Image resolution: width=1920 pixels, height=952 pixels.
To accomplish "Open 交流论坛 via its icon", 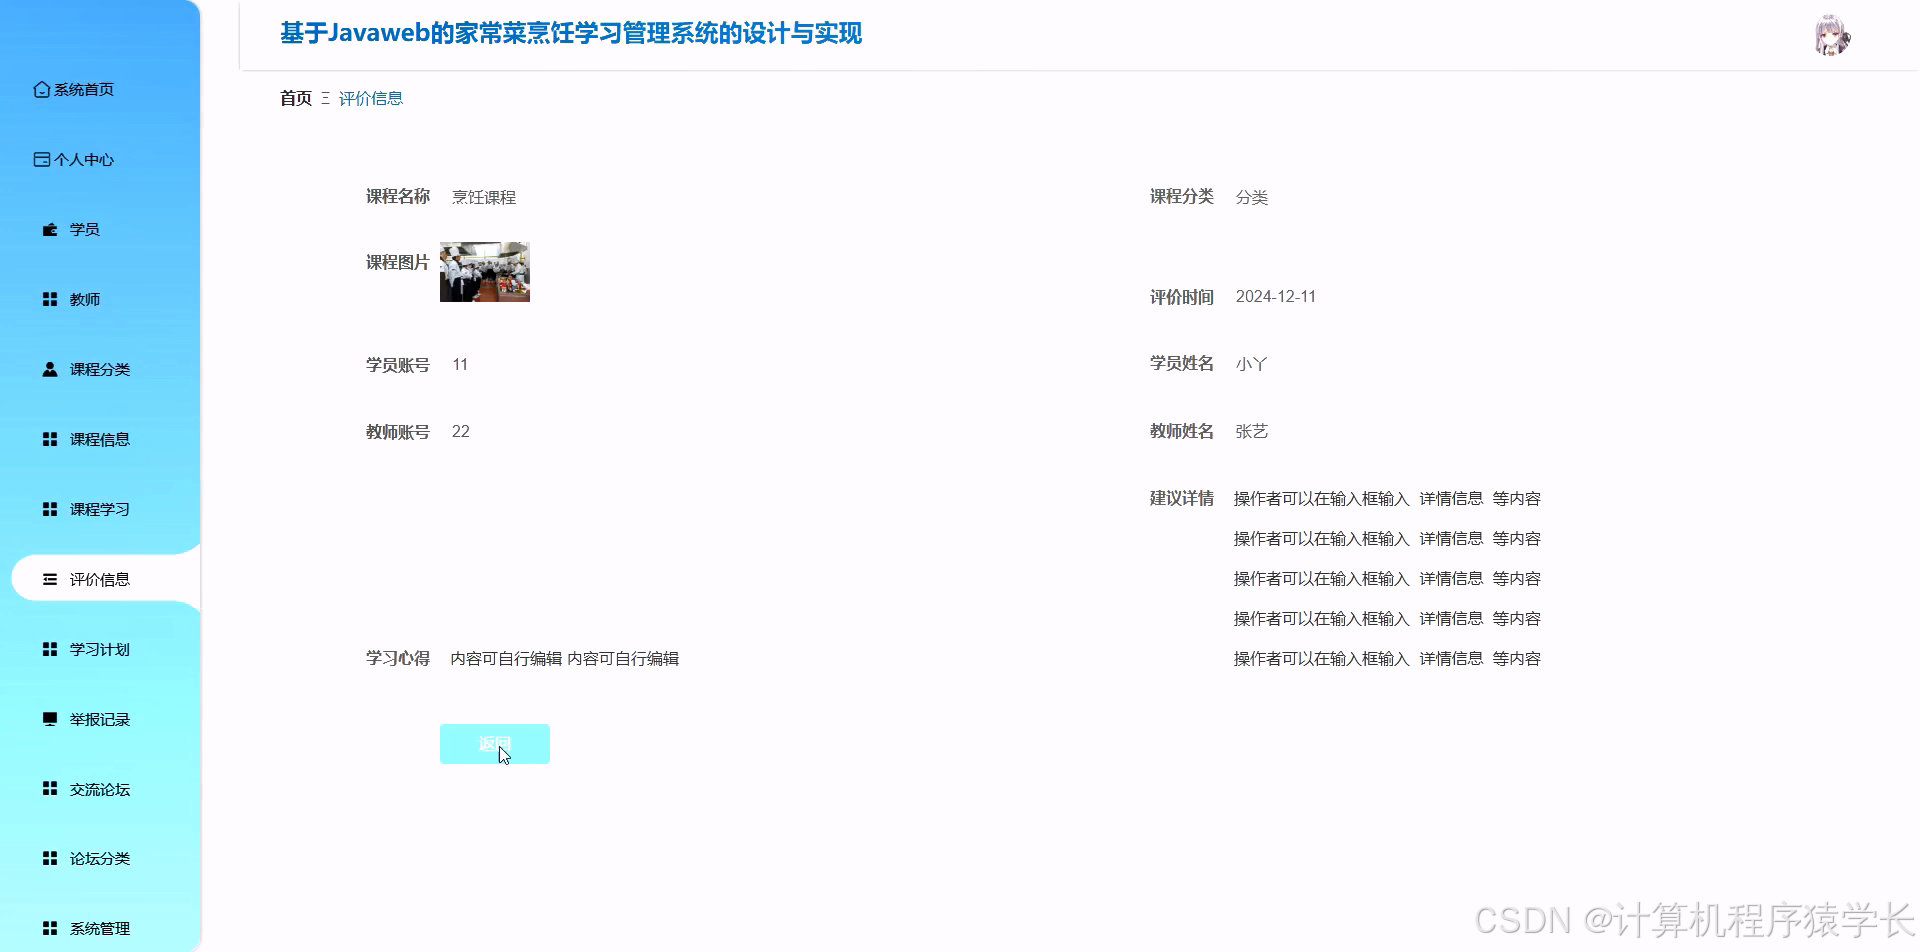I will click(49, 788).
